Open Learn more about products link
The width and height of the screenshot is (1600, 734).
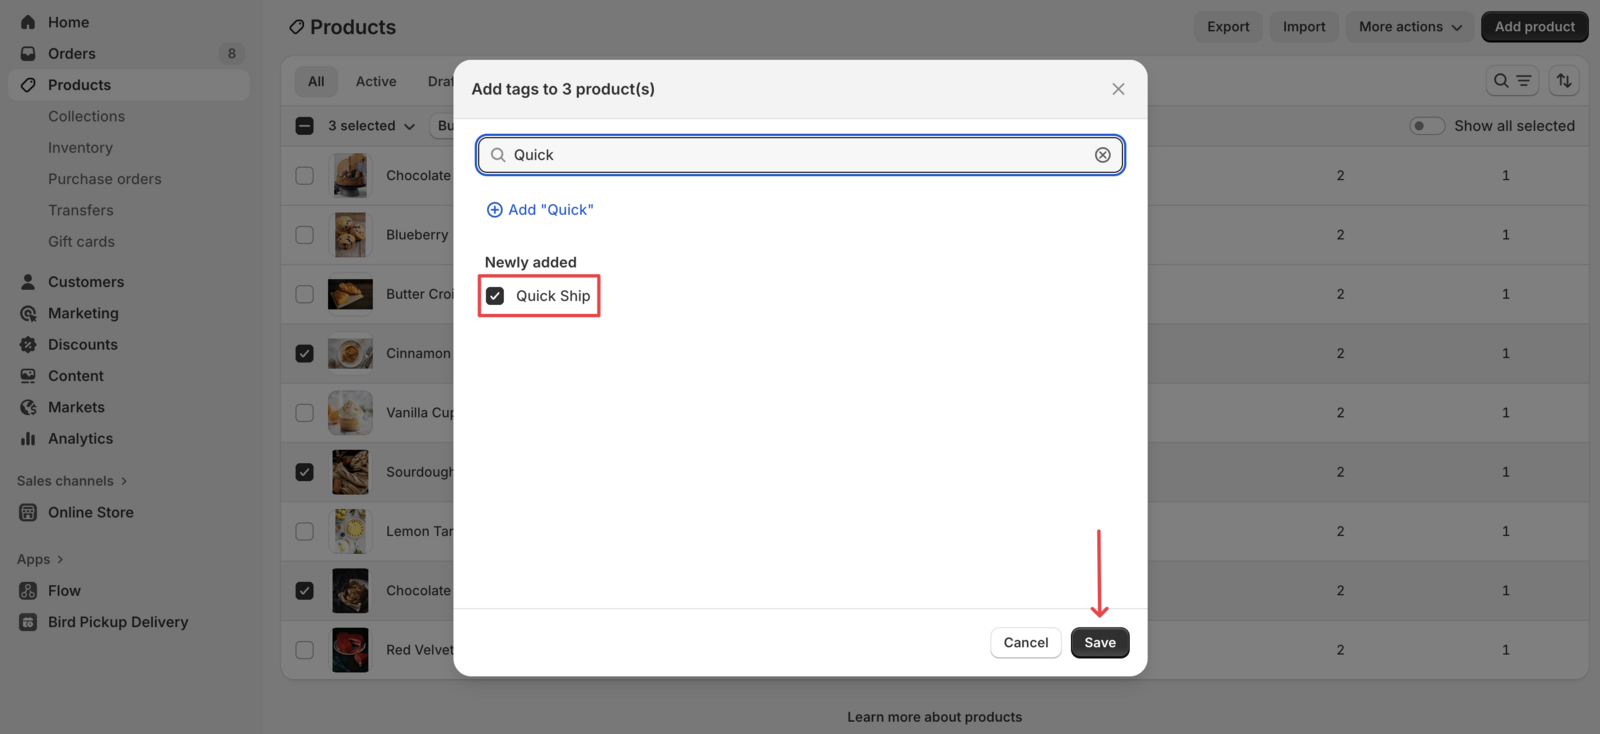click(x=935, y=717)
